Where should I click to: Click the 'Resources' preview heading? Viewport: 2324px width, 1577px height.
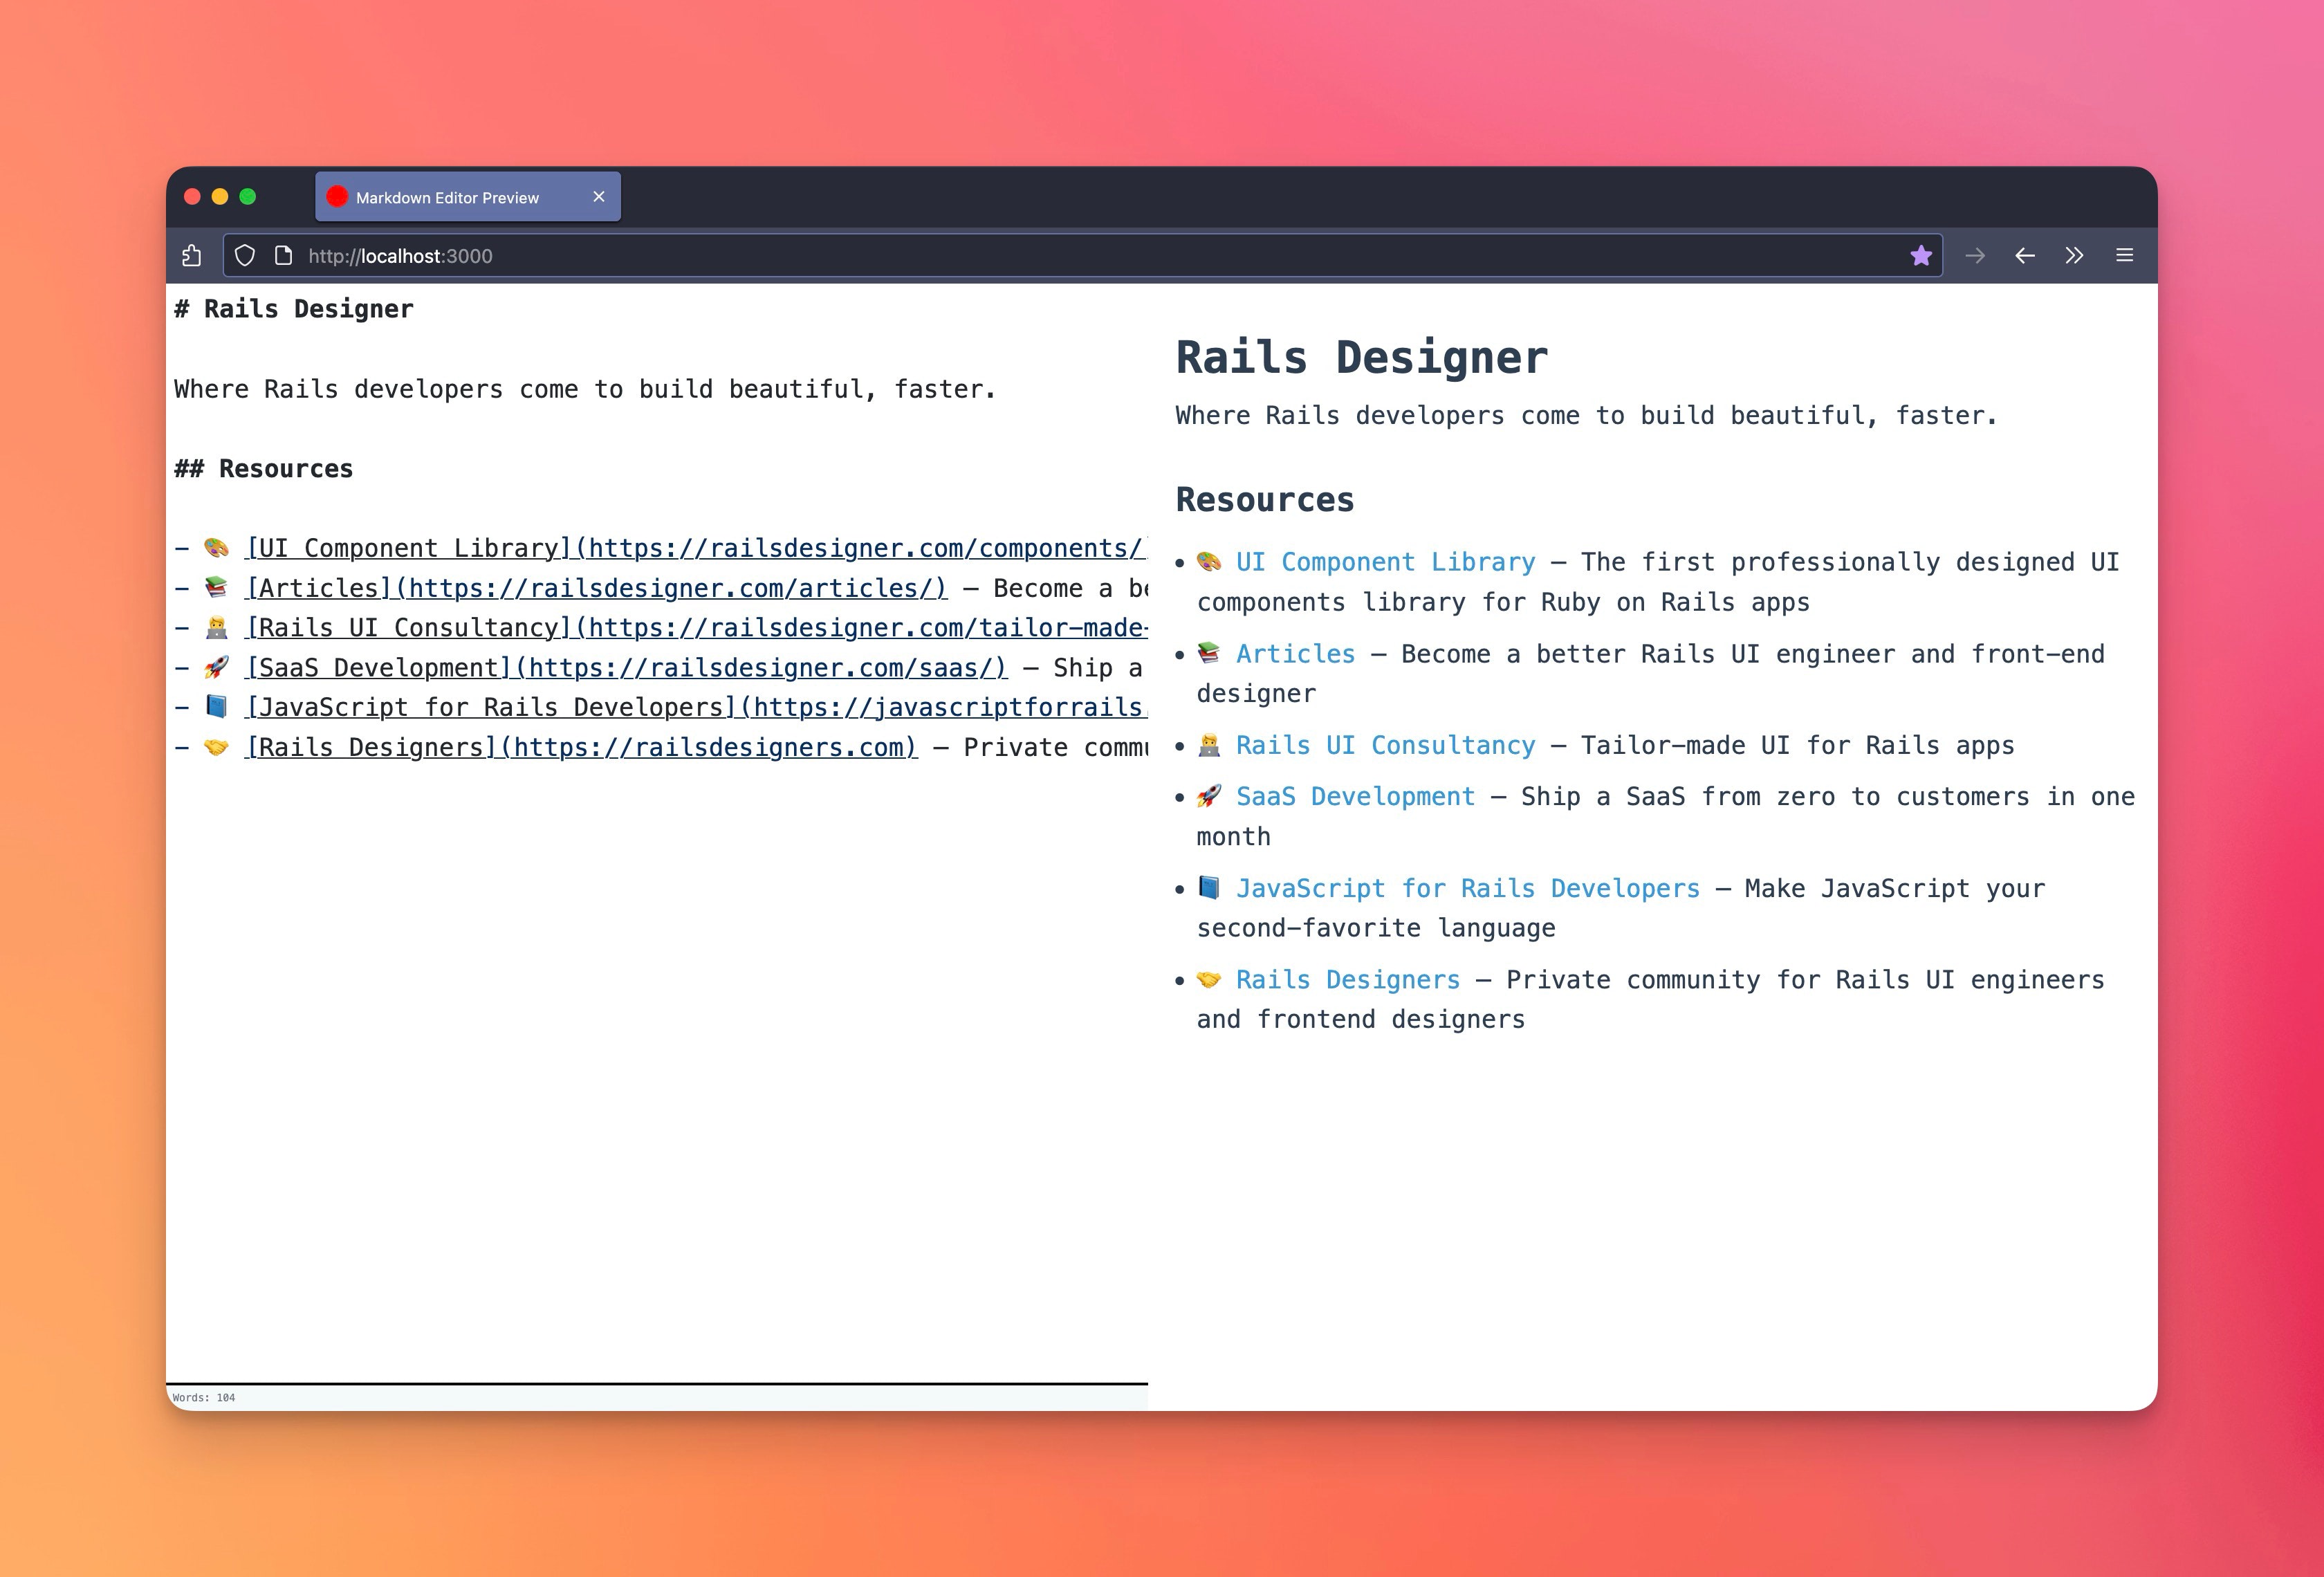(x=1265, y=500)
